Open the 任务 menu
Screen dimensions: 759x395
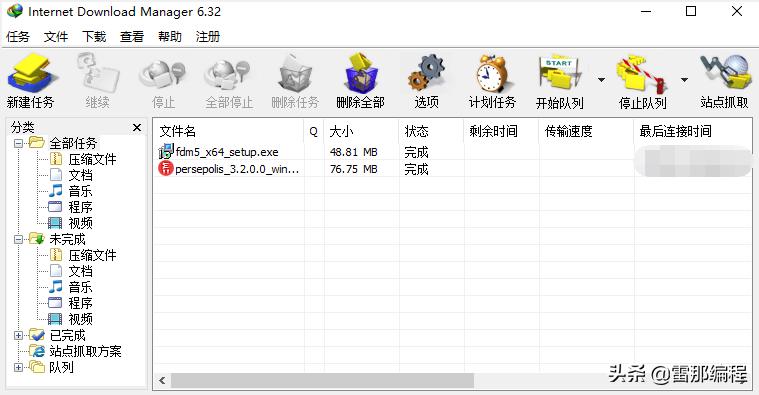[18, 36]
